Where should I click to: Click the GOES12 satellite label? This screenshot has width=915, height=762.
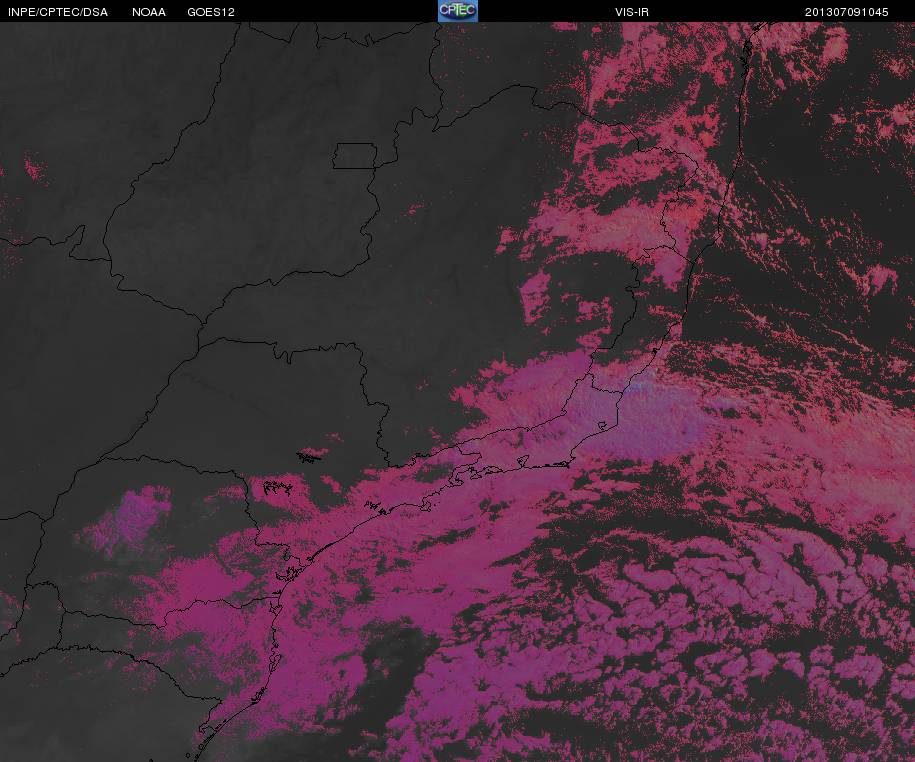211,12
